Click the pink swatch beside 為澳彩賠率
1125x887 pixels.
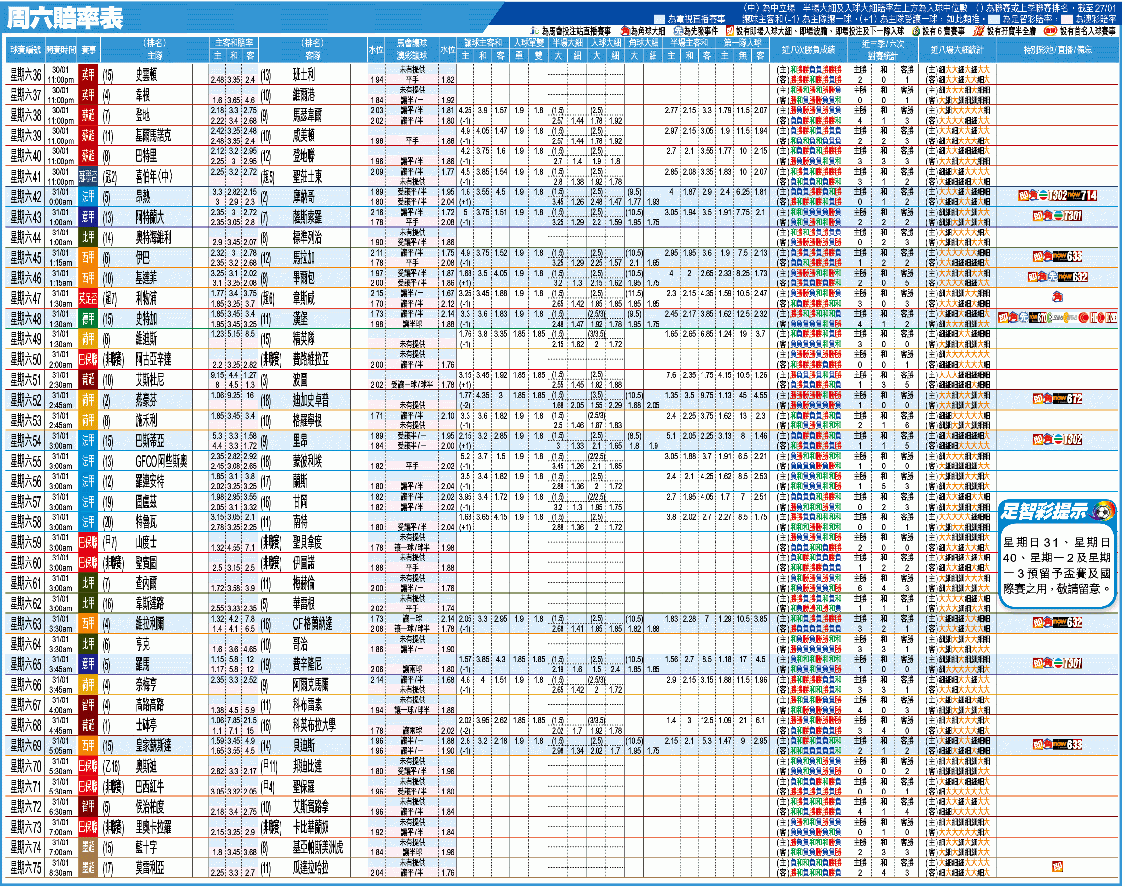[x=1066, y=19]
